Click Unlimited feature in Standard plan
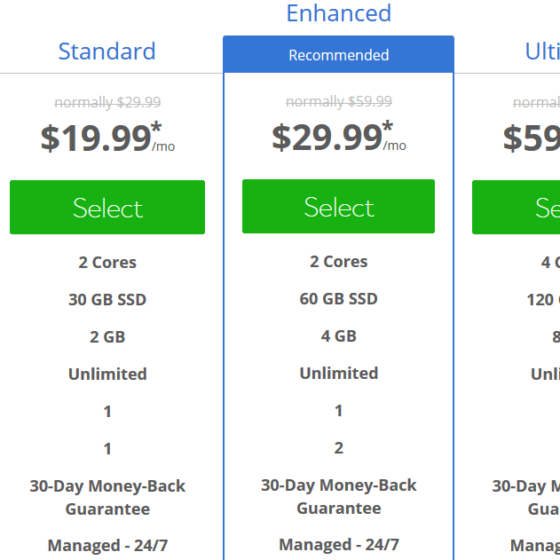This screenshot has width=560, height=560. tap(108, 374)
